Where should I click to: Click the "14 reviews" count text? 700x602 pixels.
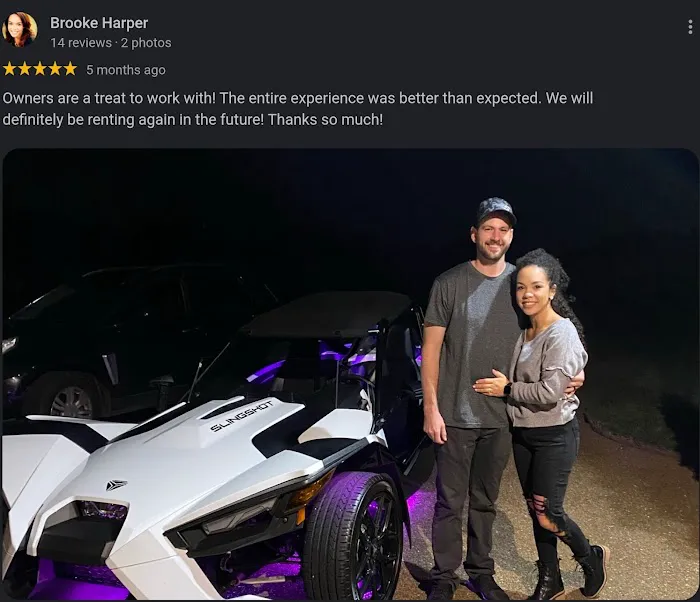coord(81,43)
